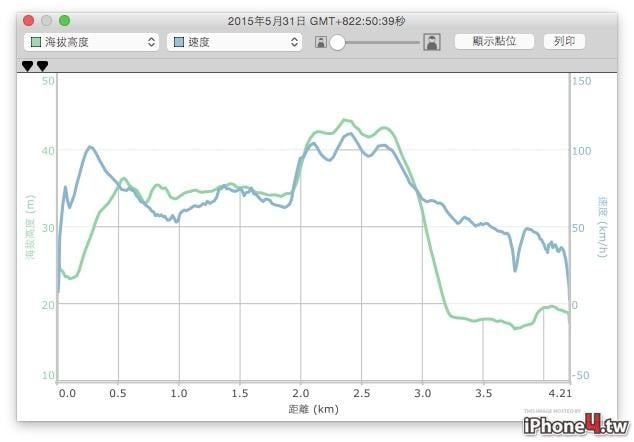The image size is (634, 442).
Task: Click the stepper arrows on 速度 popup
Action: [294, 42]
